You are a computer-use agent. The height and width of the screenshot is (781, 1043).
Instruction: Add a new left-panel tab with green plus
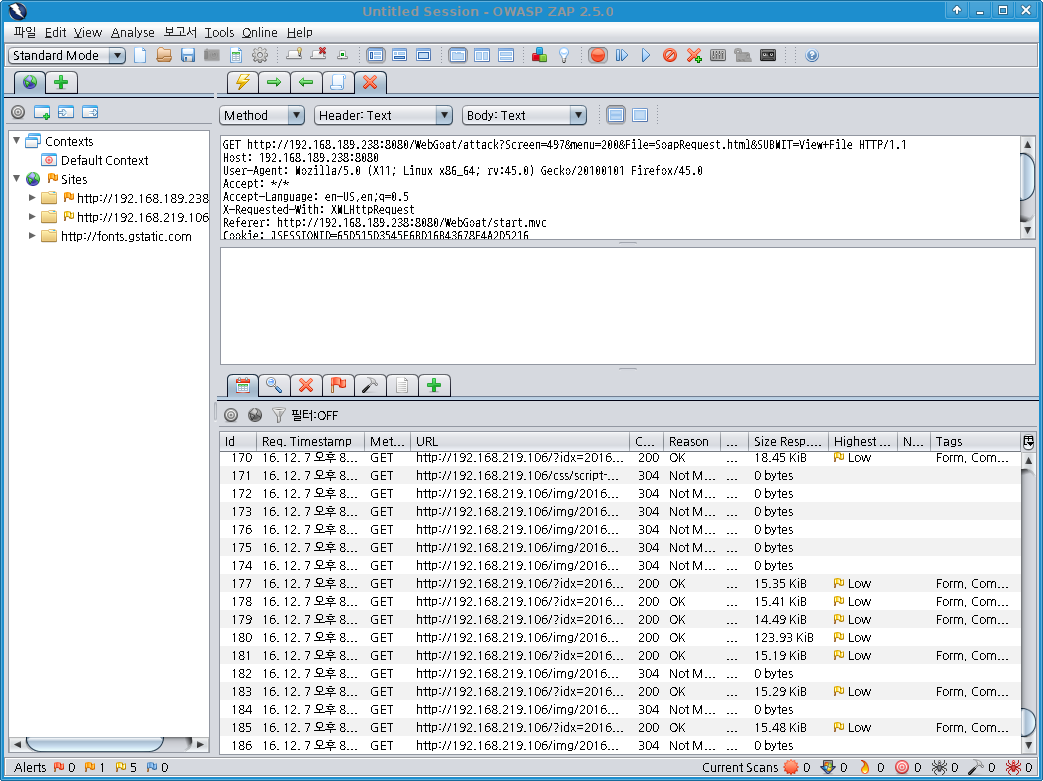(61, 82)
